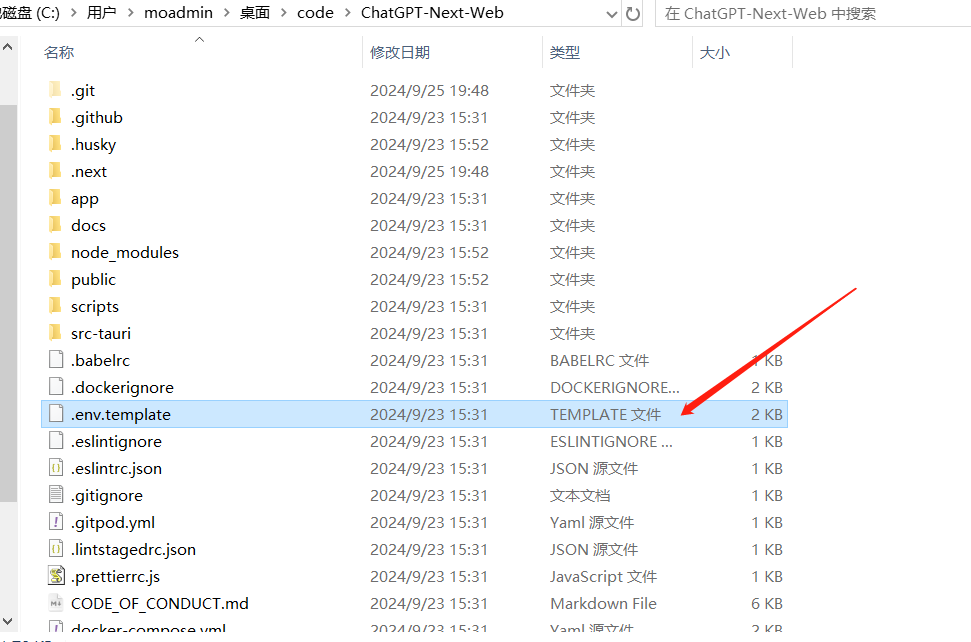Click the scripts folder icon
Viewport: 971px width, 642px height.
[x=56, y=306]
